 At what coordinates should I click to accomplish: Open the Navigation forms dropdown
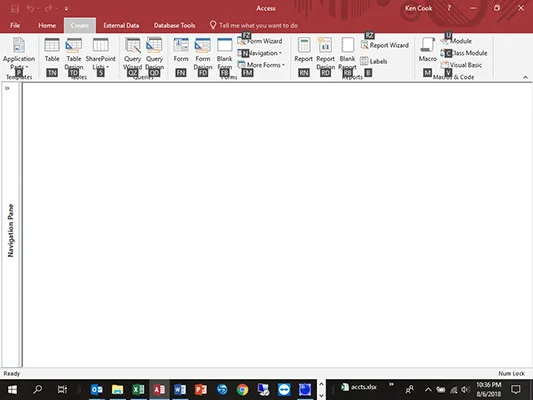click(260, 53)
